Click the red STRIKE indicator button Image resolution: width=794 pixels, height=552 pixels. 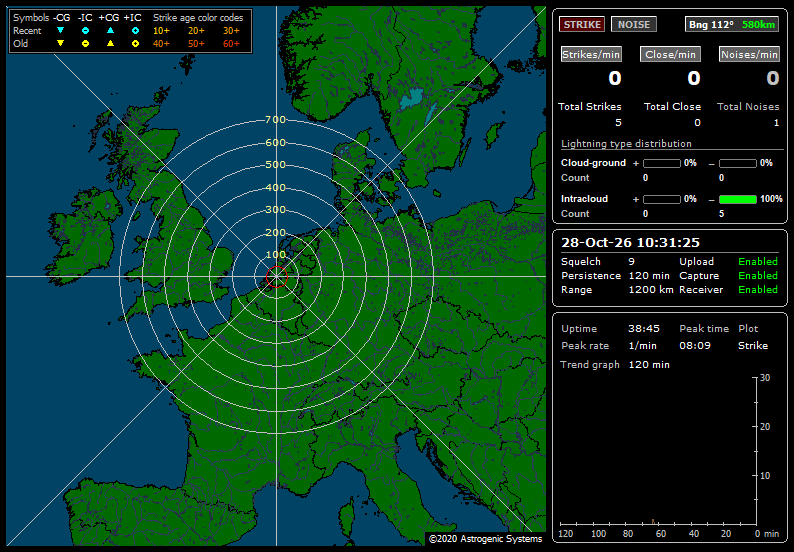[x=582, y=24]
